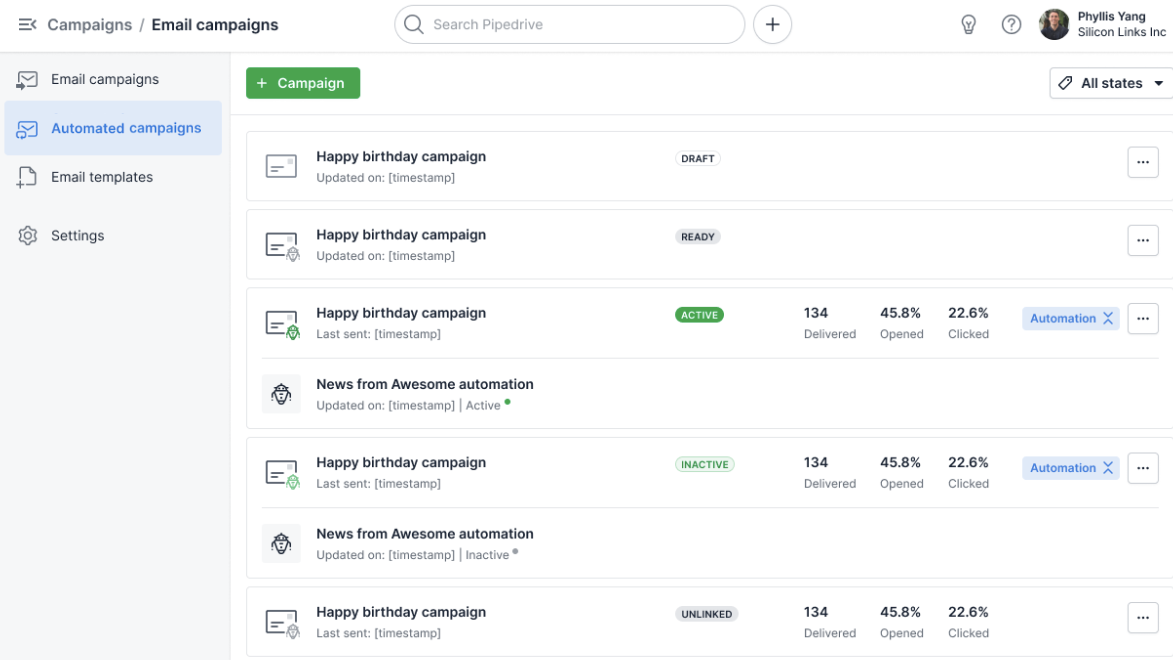Click Automation tag label on active campaign

tap(1062, 318)
